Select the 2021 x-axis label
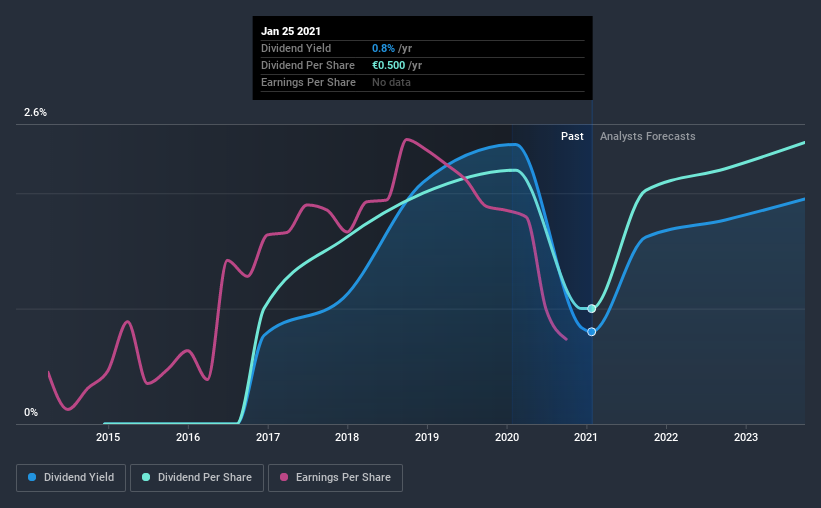This screenshot has height=508, width=821. (x=586, y=437)
